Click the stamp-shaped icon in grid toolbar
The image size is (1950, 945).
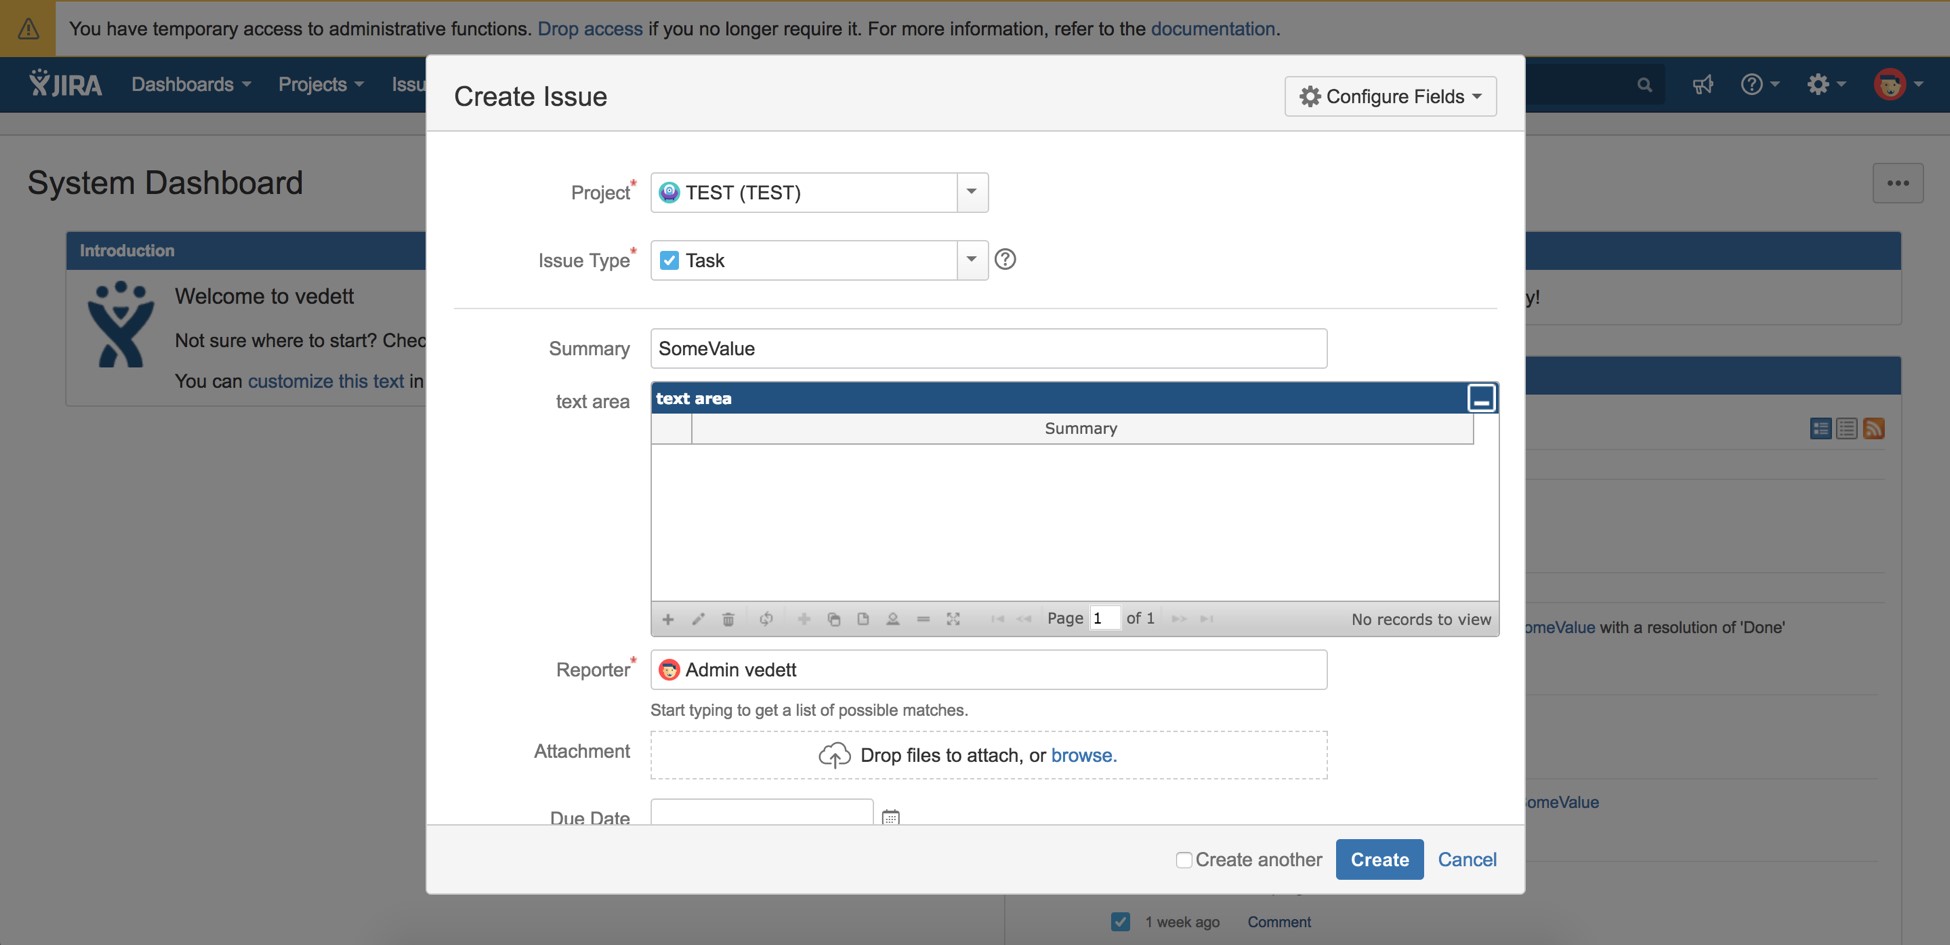[893, 619]
